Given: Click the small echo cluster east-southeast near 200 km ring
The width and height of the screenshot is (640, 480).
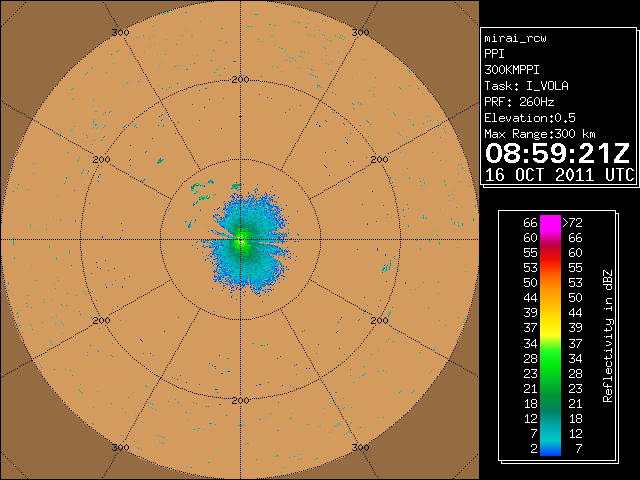Looking at the screenshot, I should 386,267.
